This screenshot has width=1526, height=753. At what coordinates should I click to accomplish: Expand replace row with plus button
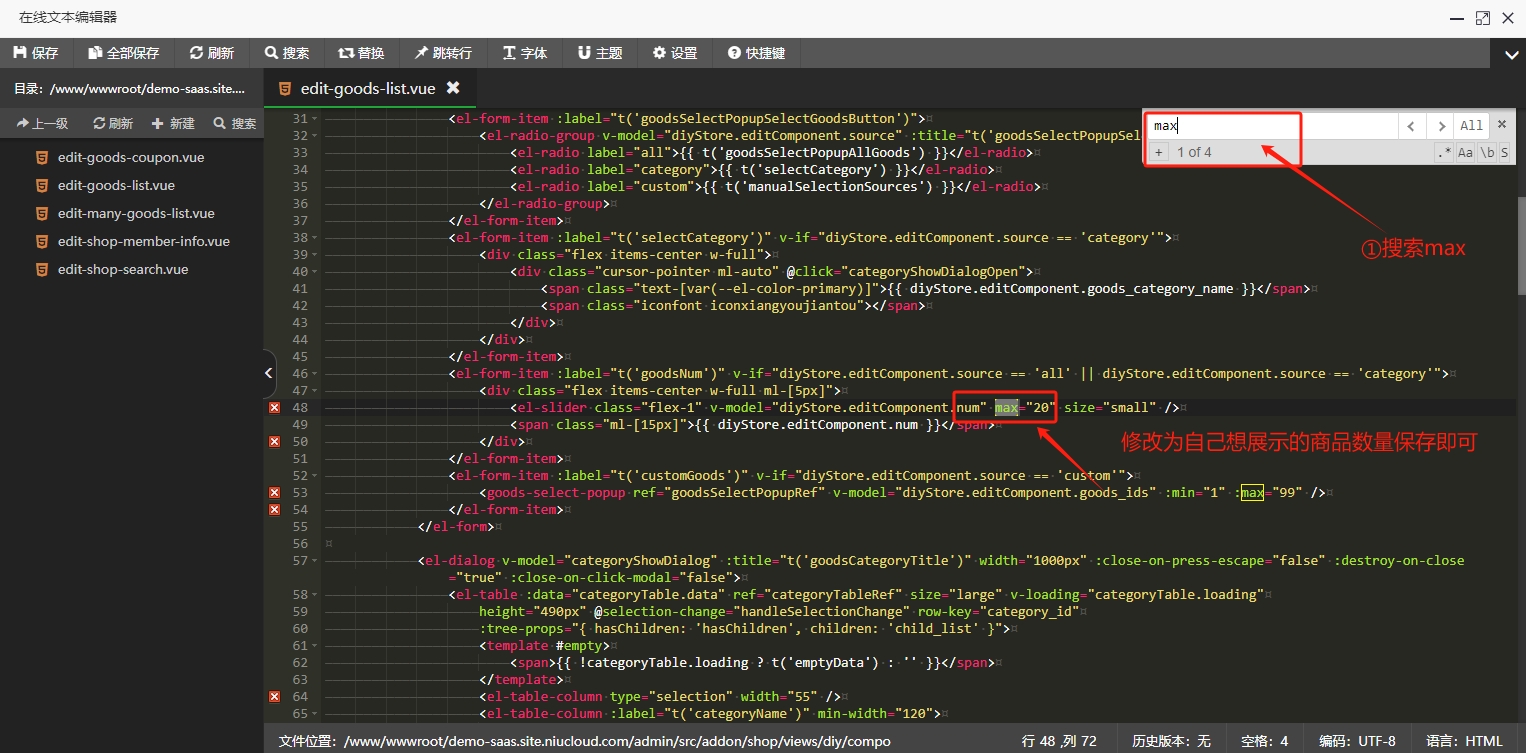(1158, 153)
